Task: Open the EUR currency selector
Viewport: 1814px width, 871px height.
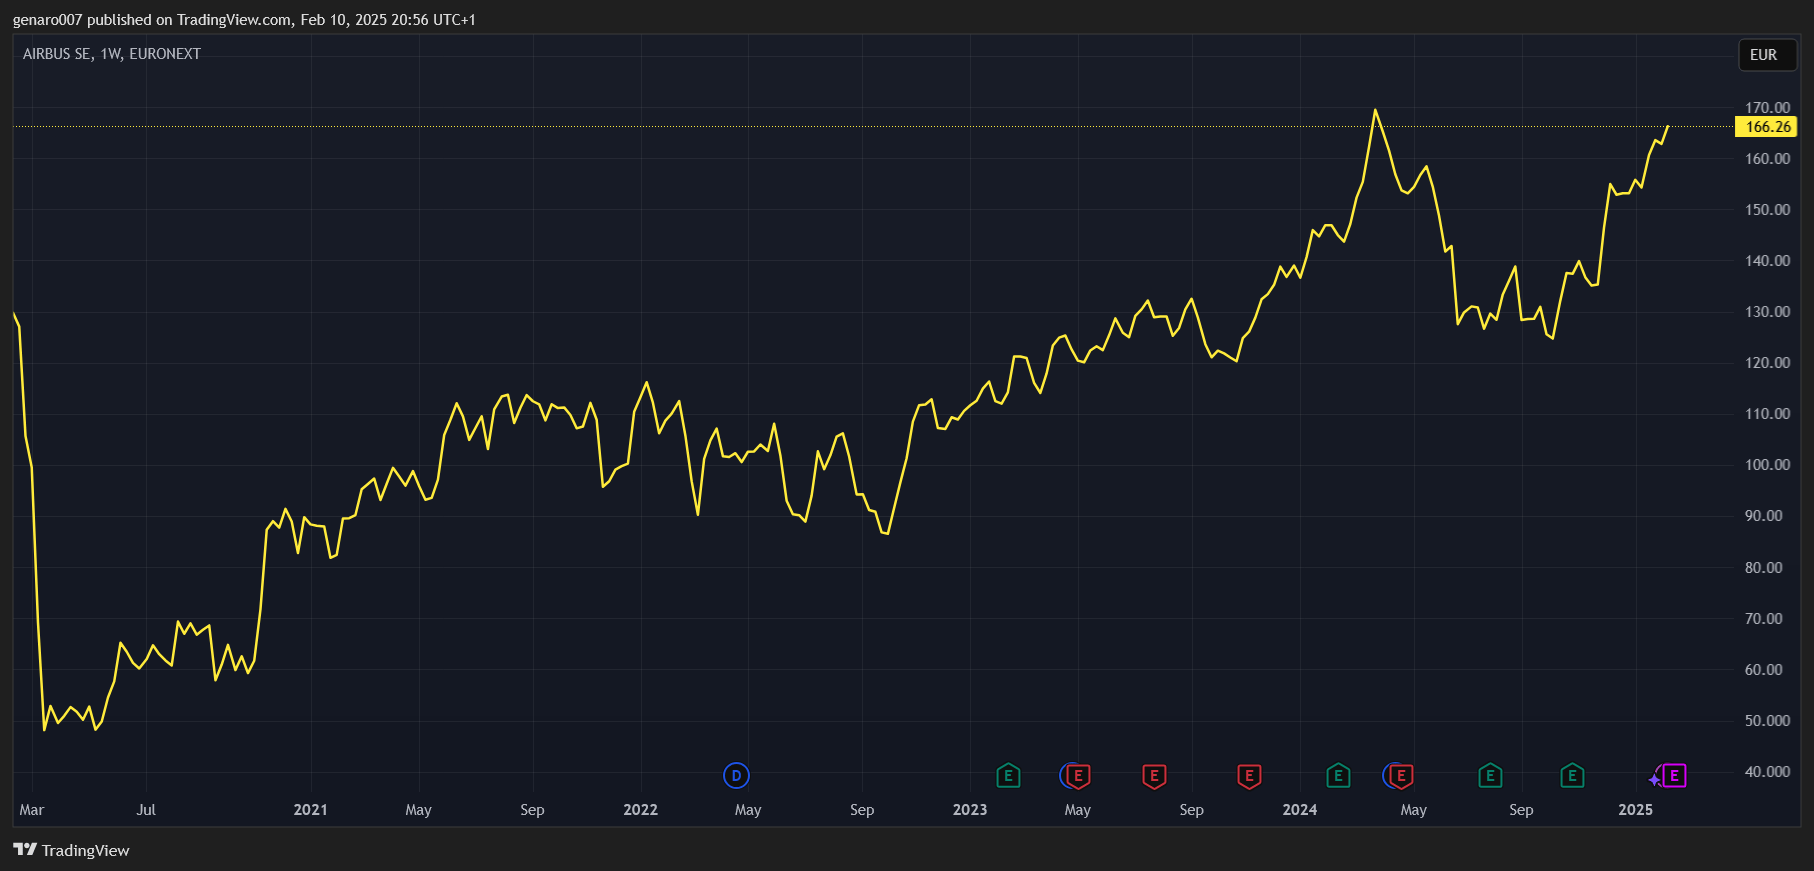Action: click(1768, 55)
